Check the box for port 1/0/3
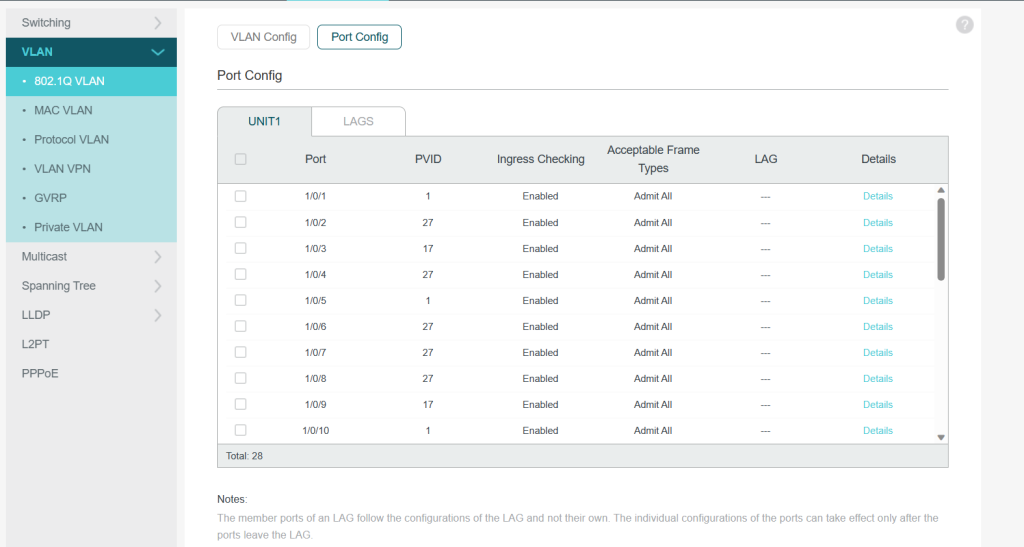Screen dimensions: 1024x547 240,248
